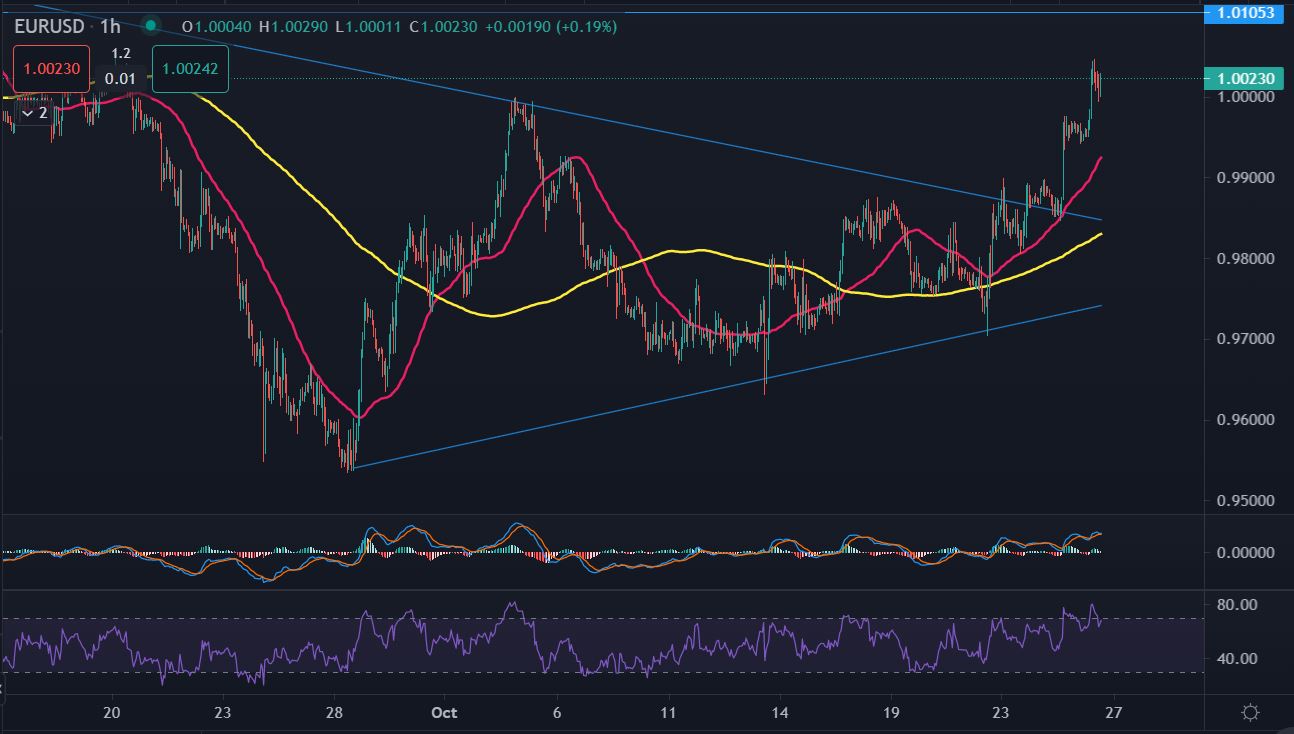The height and width of the screenshot is (734, 1294).
Task: Click the 0.95000 price axis label
Action: click(x=1244, y=500)
